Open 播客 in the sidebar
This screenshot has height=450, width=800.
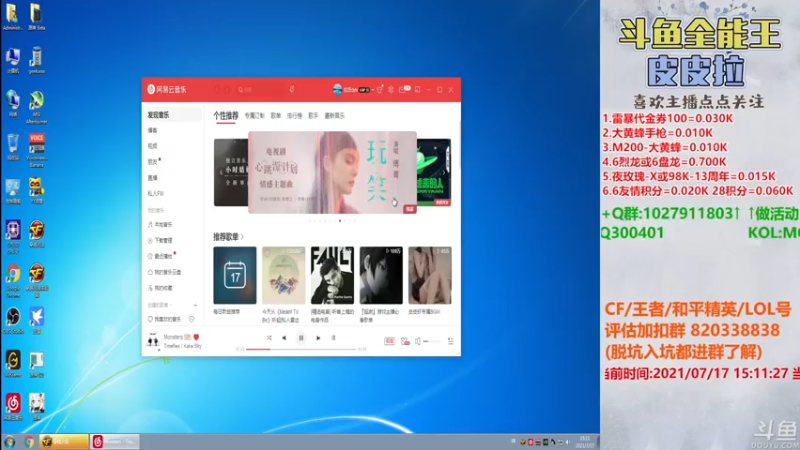[153, 130]
